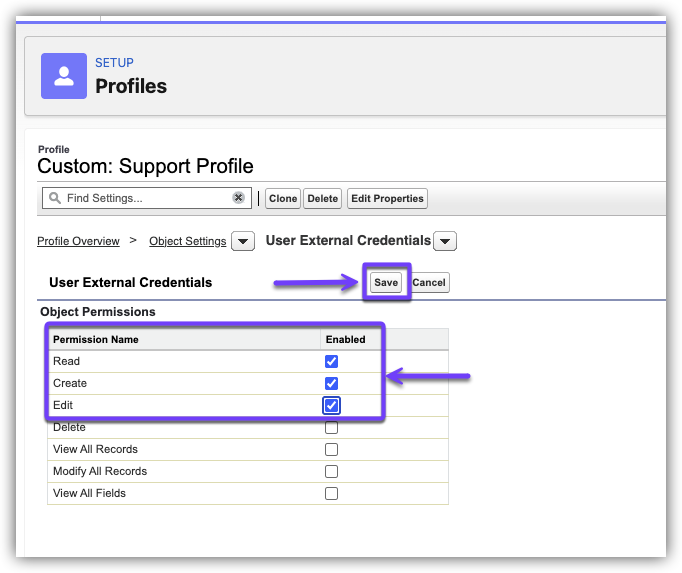The image size is (682, 573).
Task: Expand the User External Credentials dropdown
Action: pyautogui.click(x=446, y=242)
